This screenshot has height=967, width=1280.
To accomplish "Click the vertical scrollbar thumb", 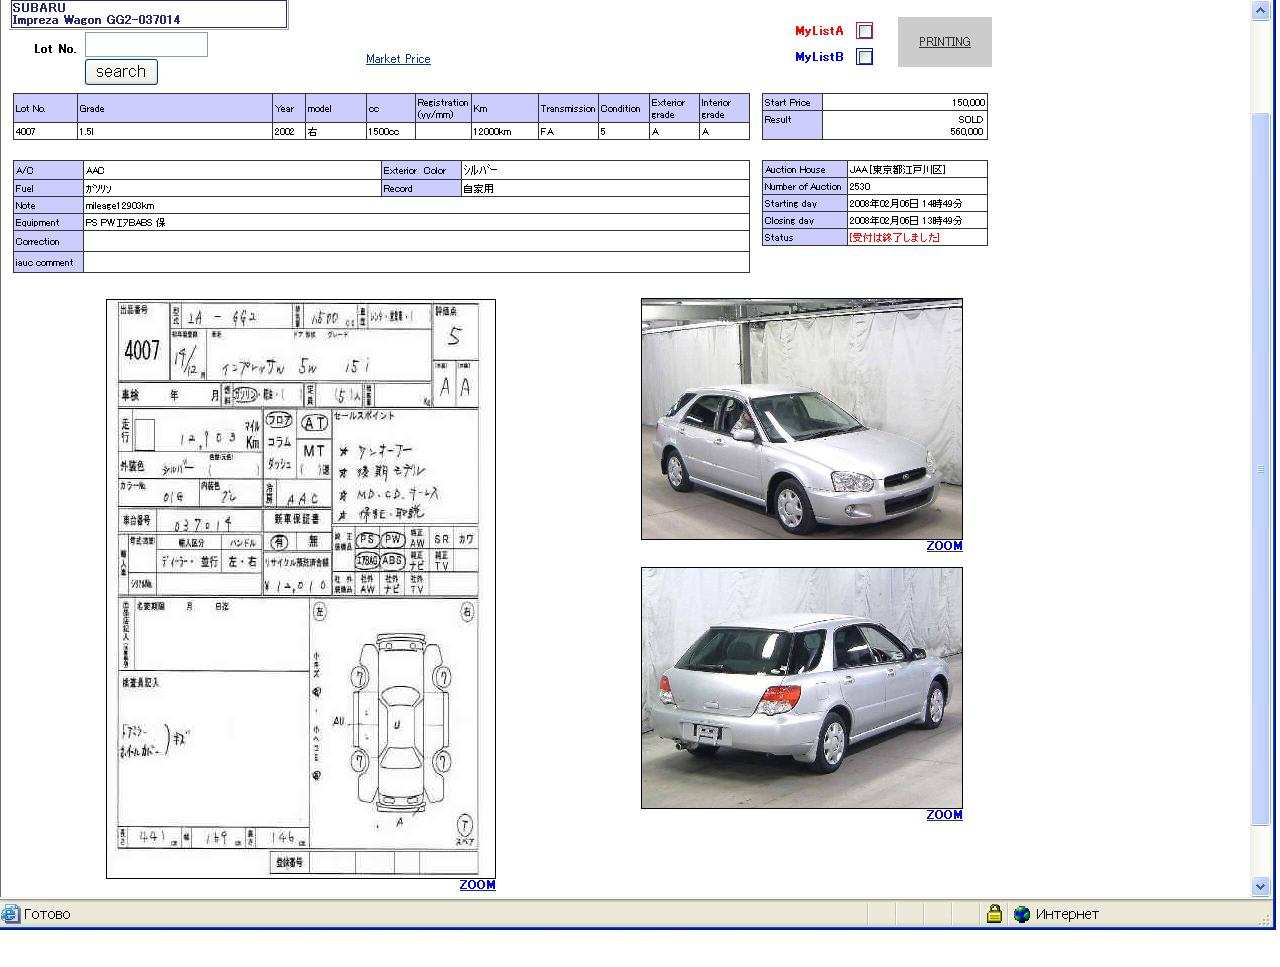I will tap(1261, 470).
